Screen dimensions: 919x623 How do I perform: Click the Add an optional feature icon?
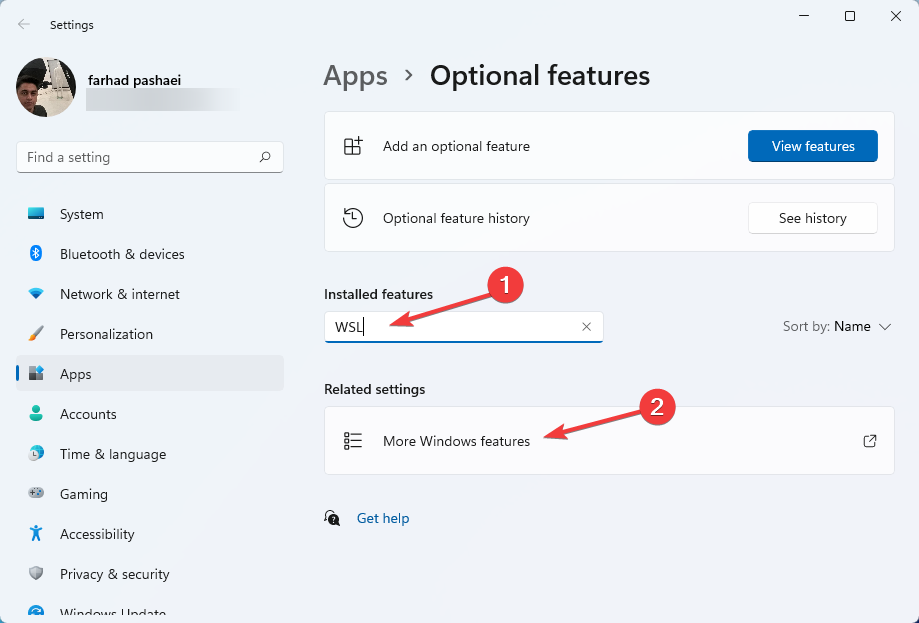[353, 145]
